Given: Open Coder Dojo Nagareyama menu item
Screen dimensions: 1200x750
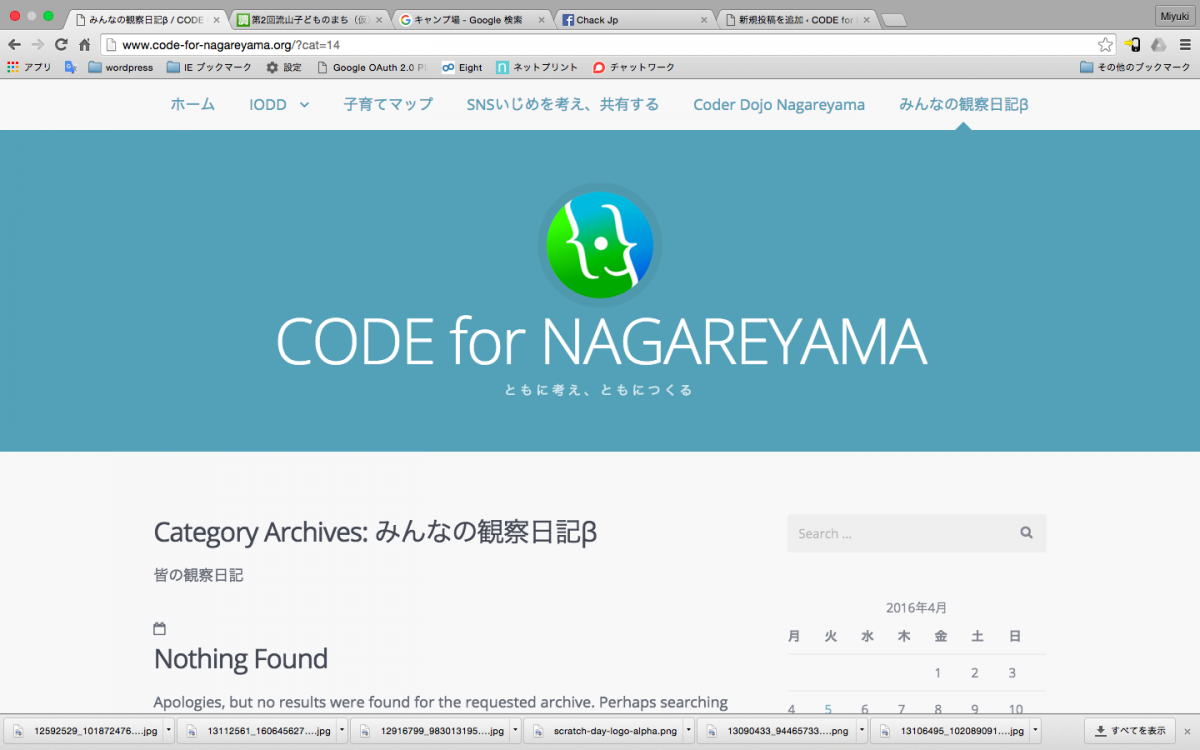Looking at the screenshot, I should click(x=779, y=105).
